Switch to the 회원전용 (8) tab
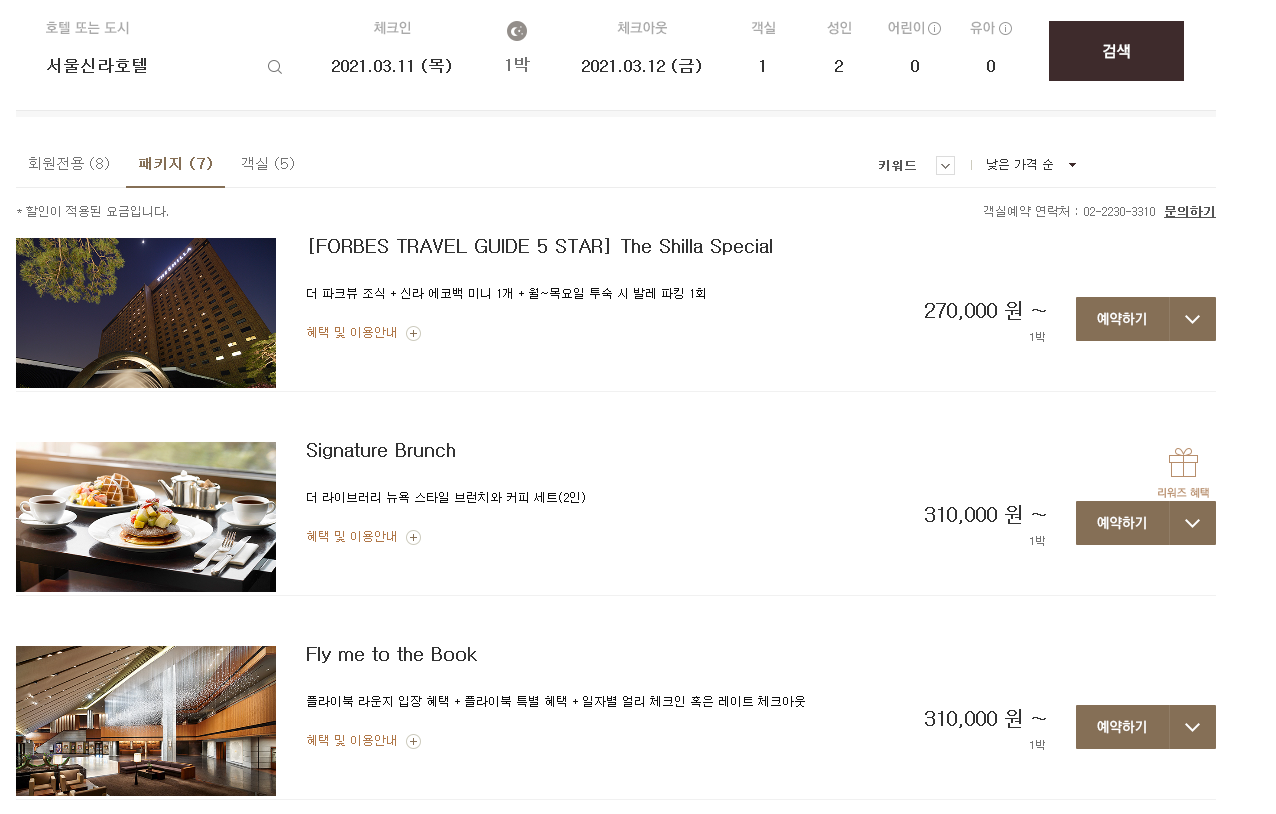 click(x=69, y=163)
